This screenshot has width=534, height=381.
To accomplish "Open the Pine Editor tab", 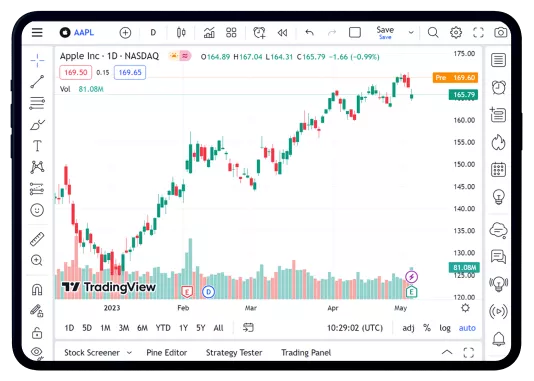I will point(167,353).
